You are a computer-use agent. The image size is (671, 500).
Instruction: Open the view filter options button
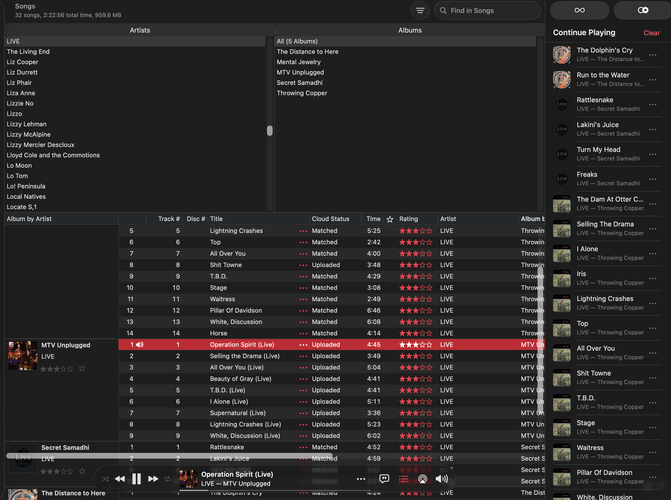pos(420,10)
